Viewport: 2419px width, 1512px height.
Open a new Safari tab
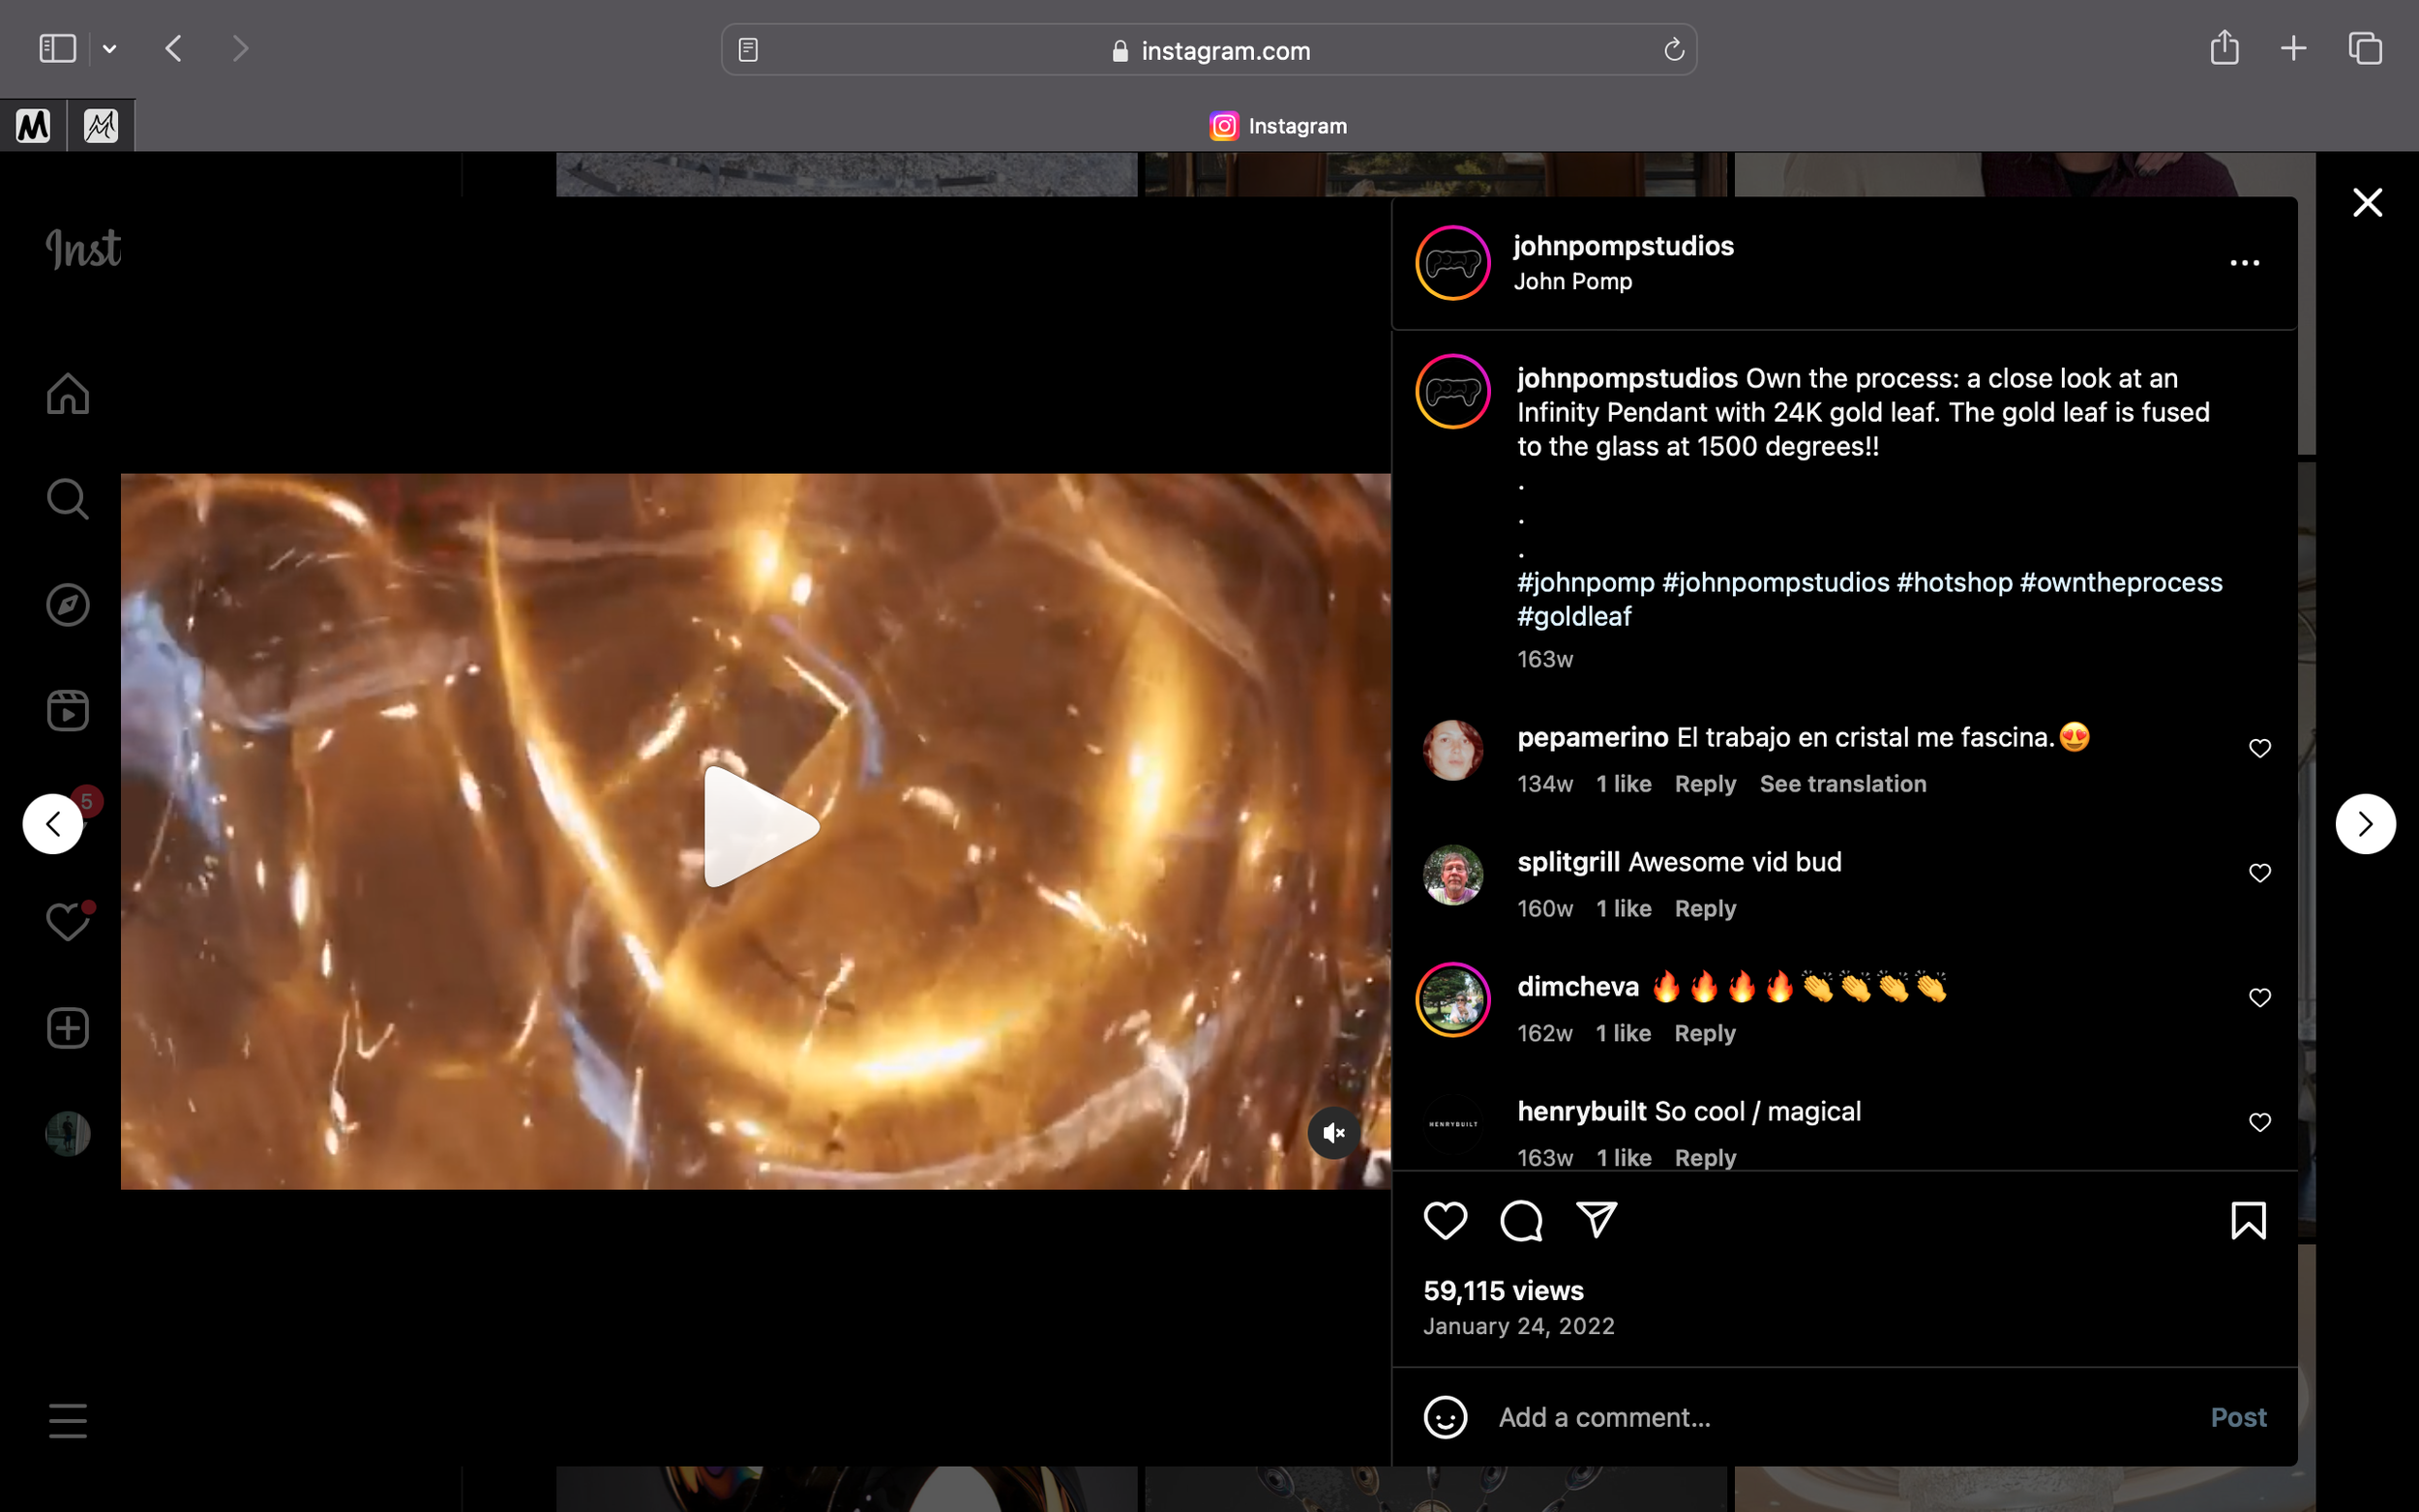(x=2293, y=48)
